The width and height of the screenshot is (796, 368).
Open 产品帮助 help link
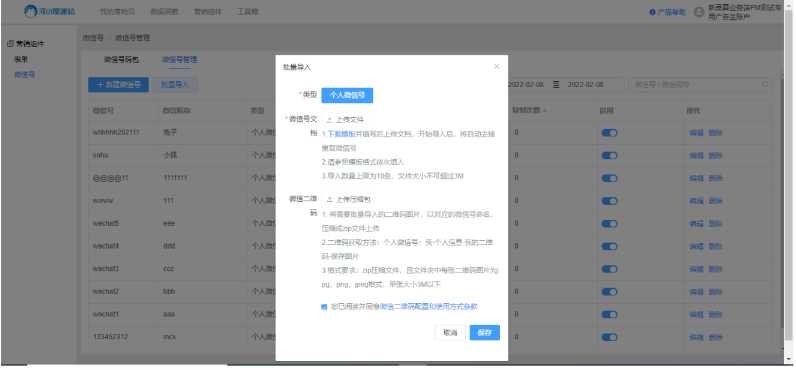[x=668, y=12]
